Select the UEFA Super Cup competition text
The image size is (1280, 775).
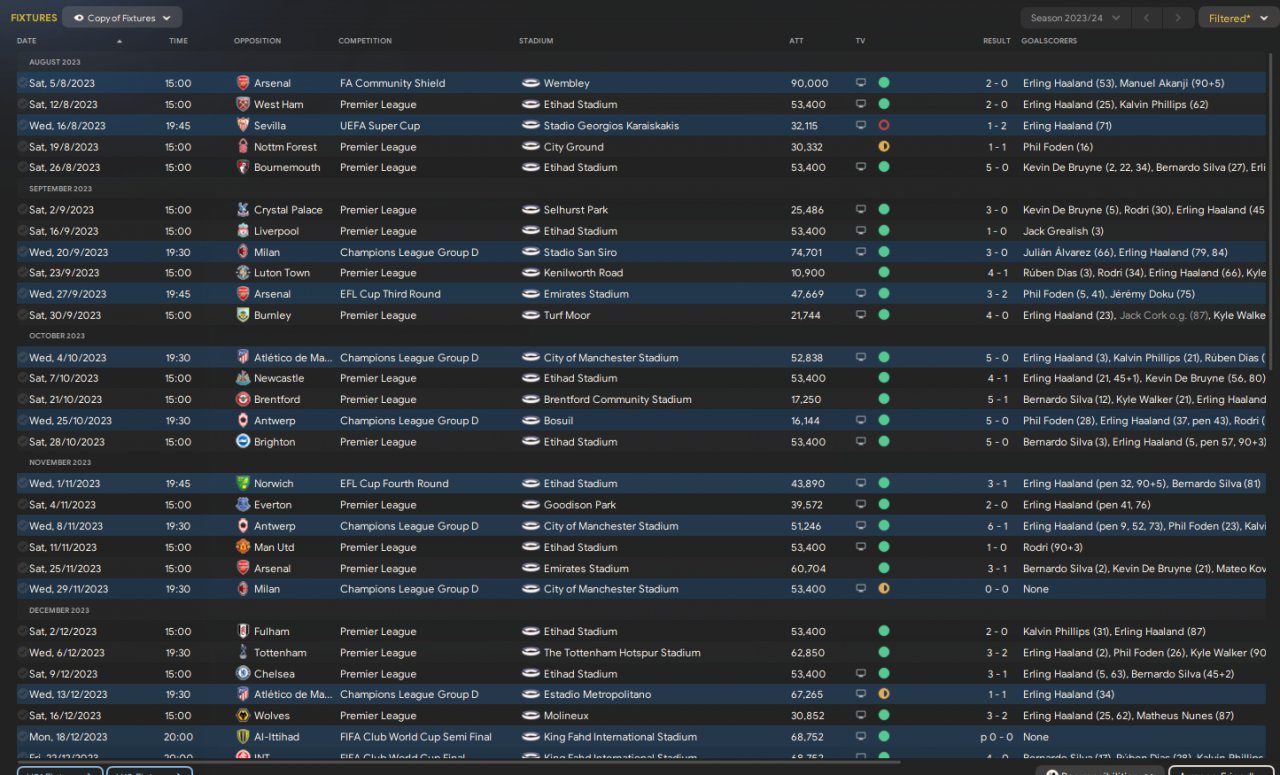click(380, 126)
